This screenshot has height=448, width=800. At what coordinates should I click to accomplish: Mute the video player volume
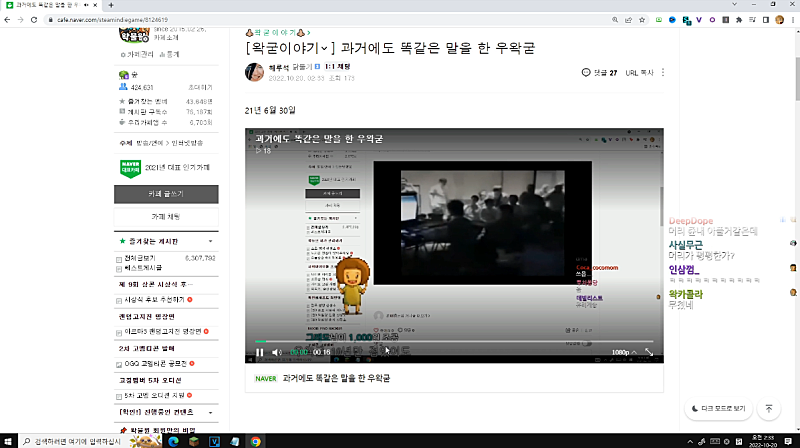coord(277,352)
